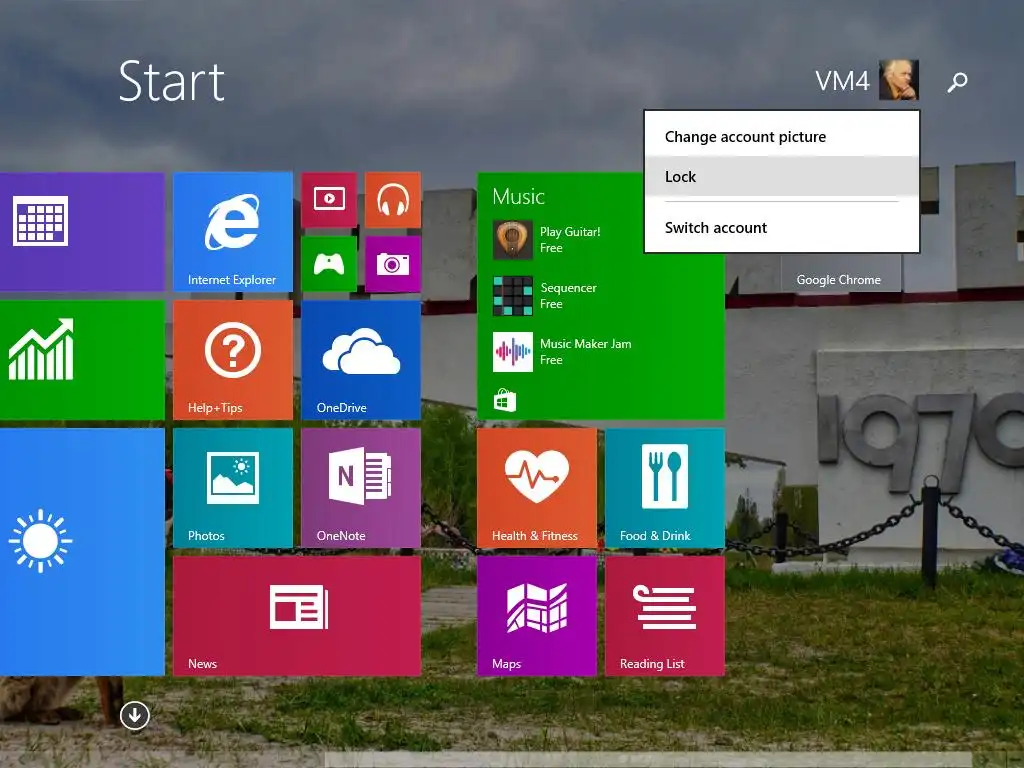Open the Health & Fitness tile

click(x=537, y=488)
